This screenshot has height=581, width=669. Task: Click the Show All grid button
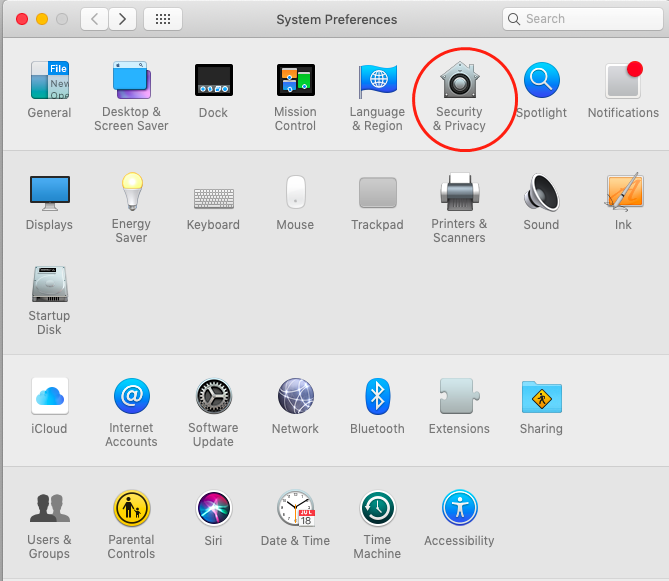pyautogui.click(x=163, y=19)
